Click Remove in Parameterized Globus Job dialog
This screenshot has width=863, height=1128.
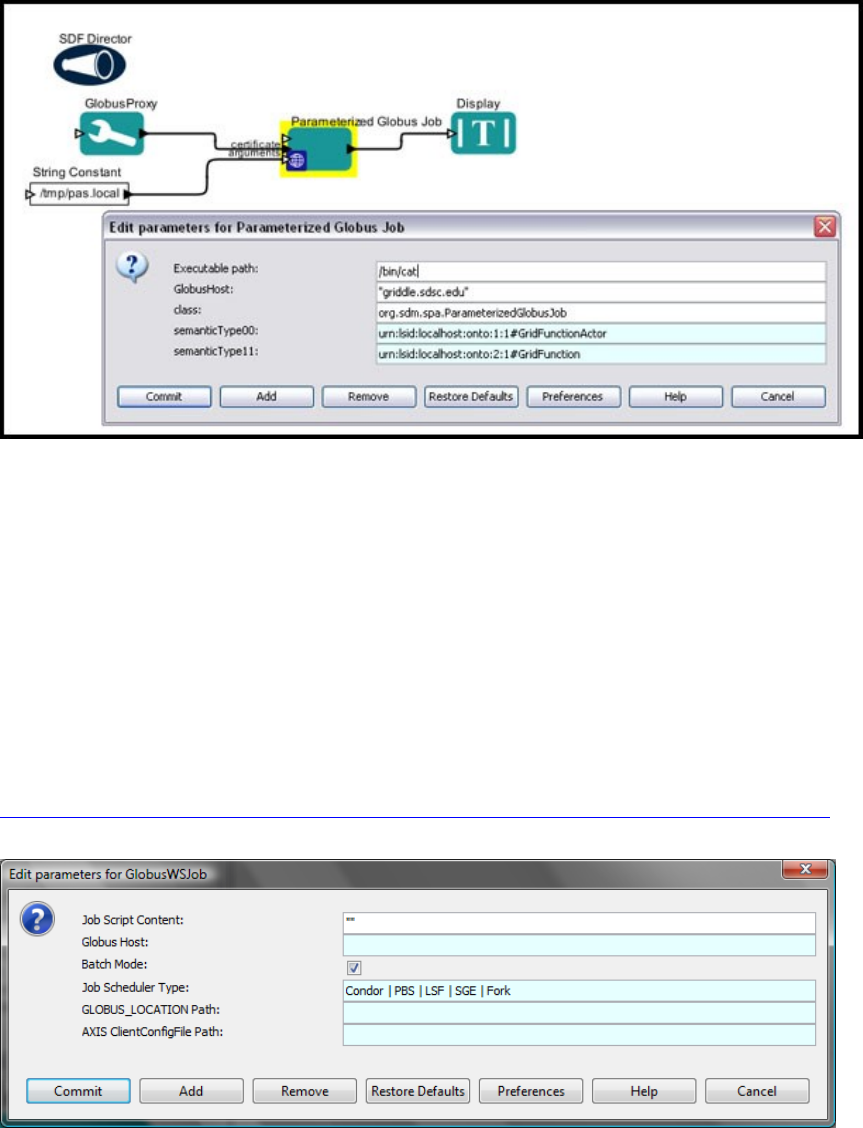369,397
